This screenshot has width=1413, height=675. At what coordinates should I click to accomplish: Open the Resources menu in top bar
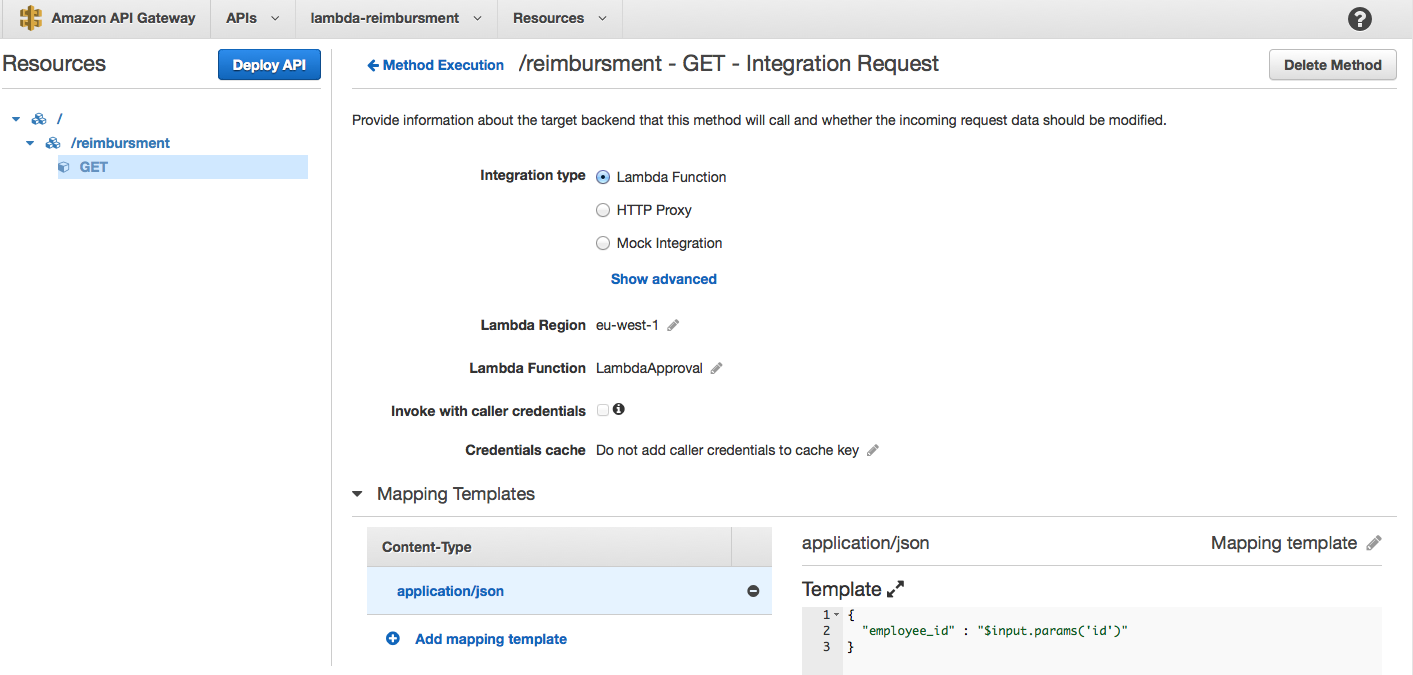pos(558,18)
